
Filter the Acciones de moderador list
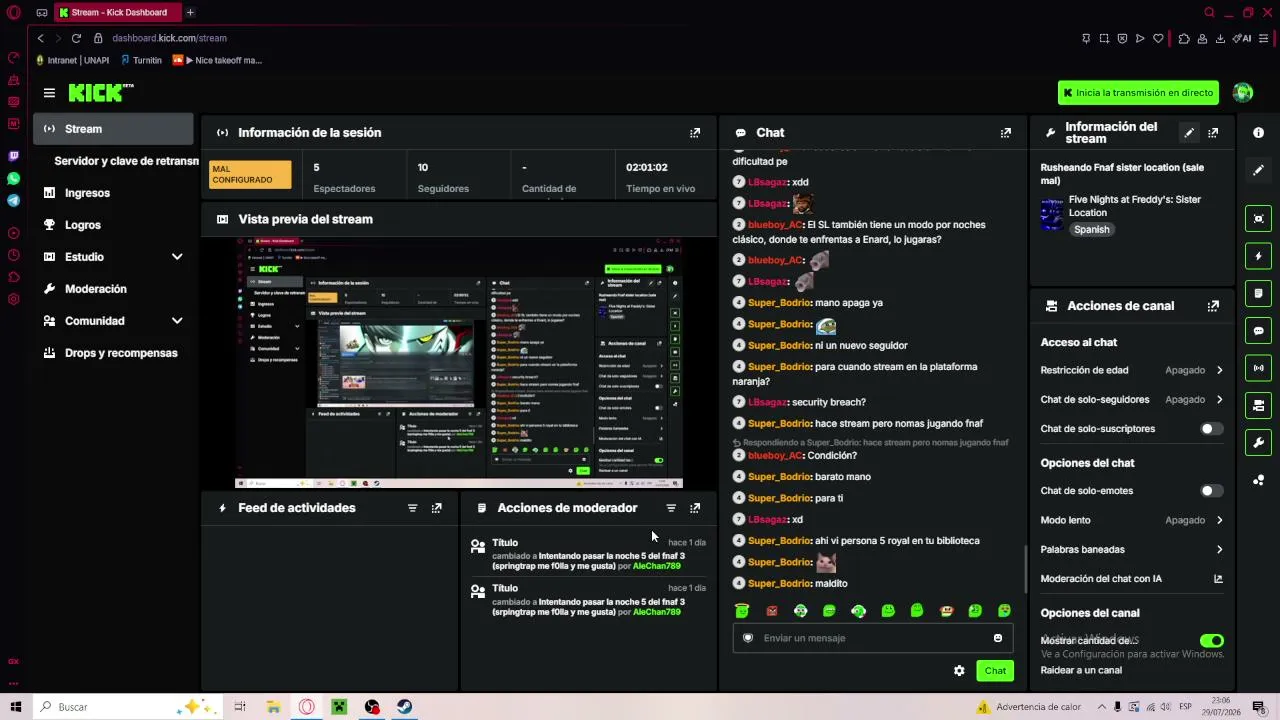pyautogui.click(x=671, y=508)
